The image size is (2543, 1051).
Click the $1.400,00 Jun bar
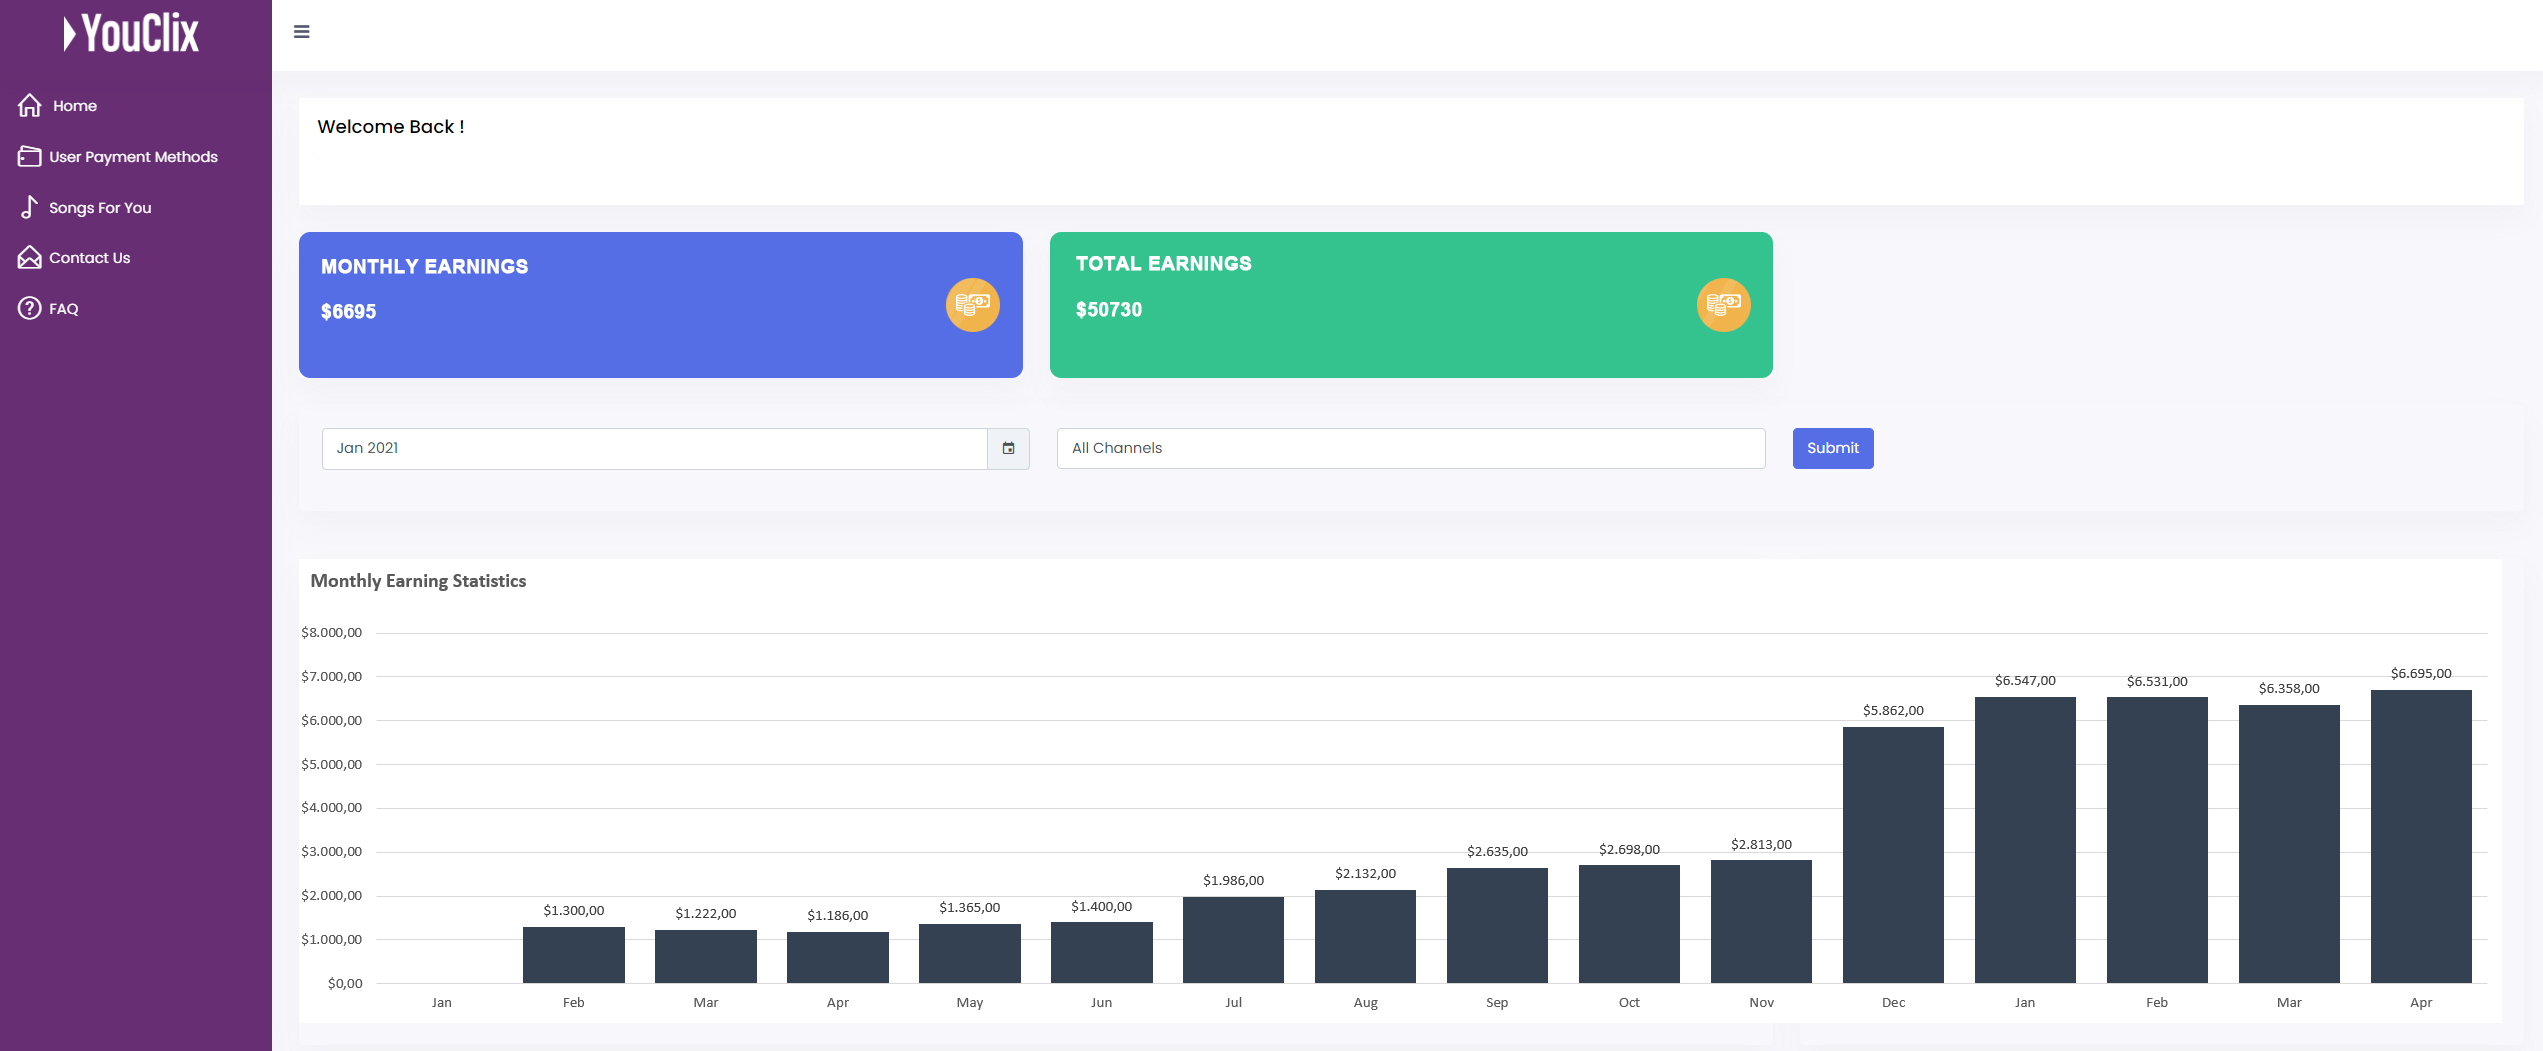click(1101, 953)
